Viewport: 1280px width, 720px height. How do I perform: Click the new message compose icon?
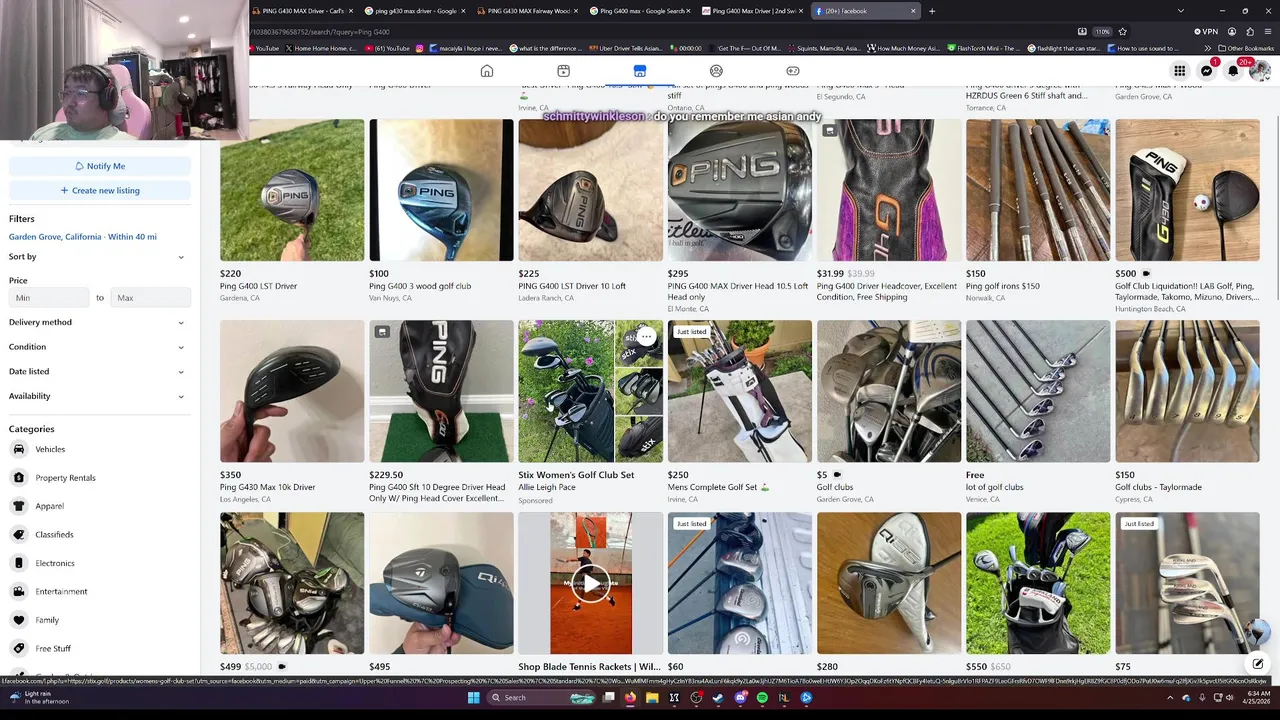[x=1258, y=664]
